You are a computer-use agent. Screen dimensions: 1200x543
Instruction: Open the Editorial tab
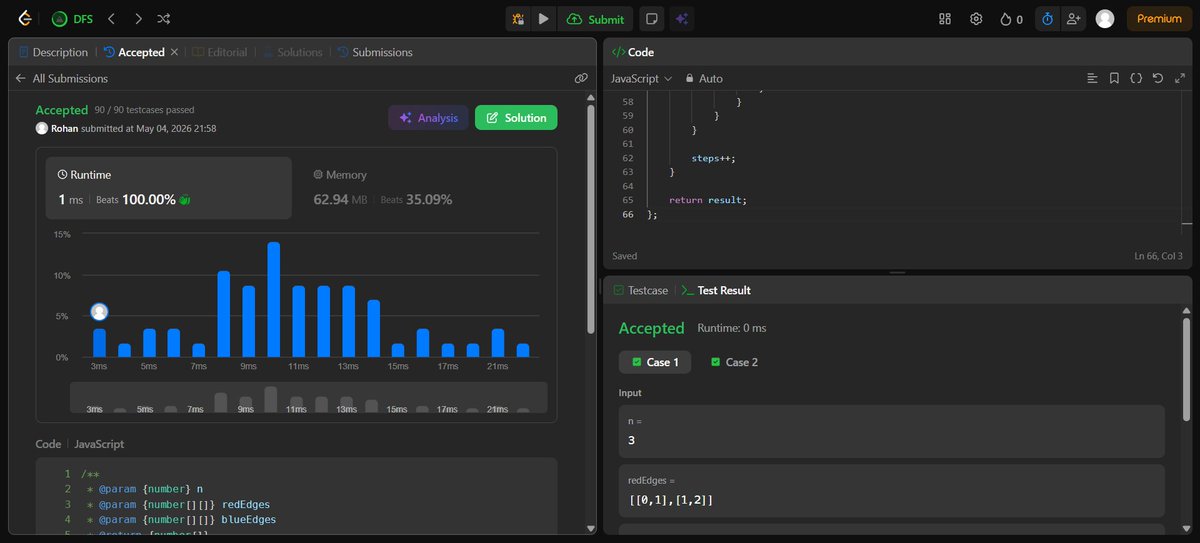coord(220,52)
